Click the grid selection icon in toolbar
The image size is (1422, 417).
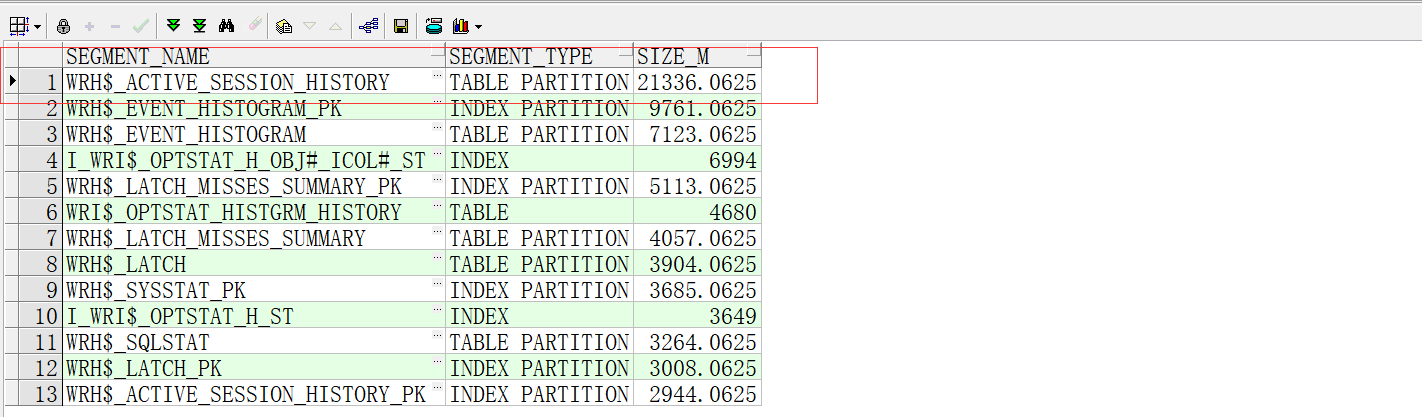(18, 26)
